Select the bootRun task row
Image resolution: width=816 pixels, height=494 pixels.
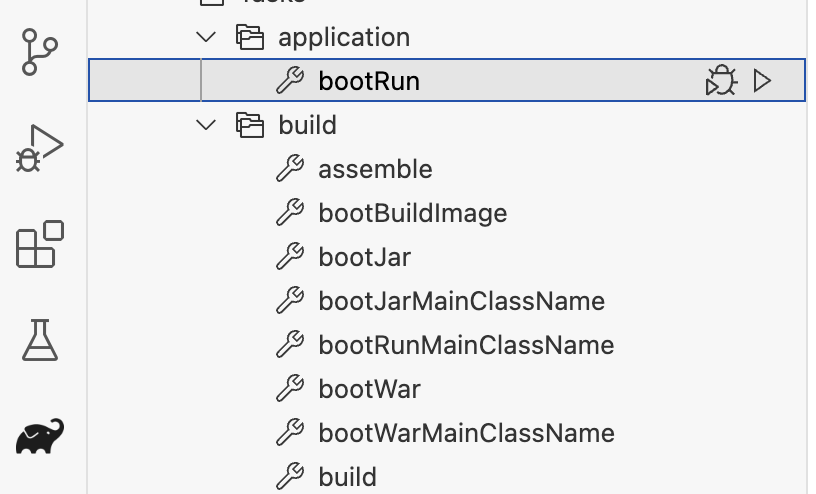coord(447,81)
